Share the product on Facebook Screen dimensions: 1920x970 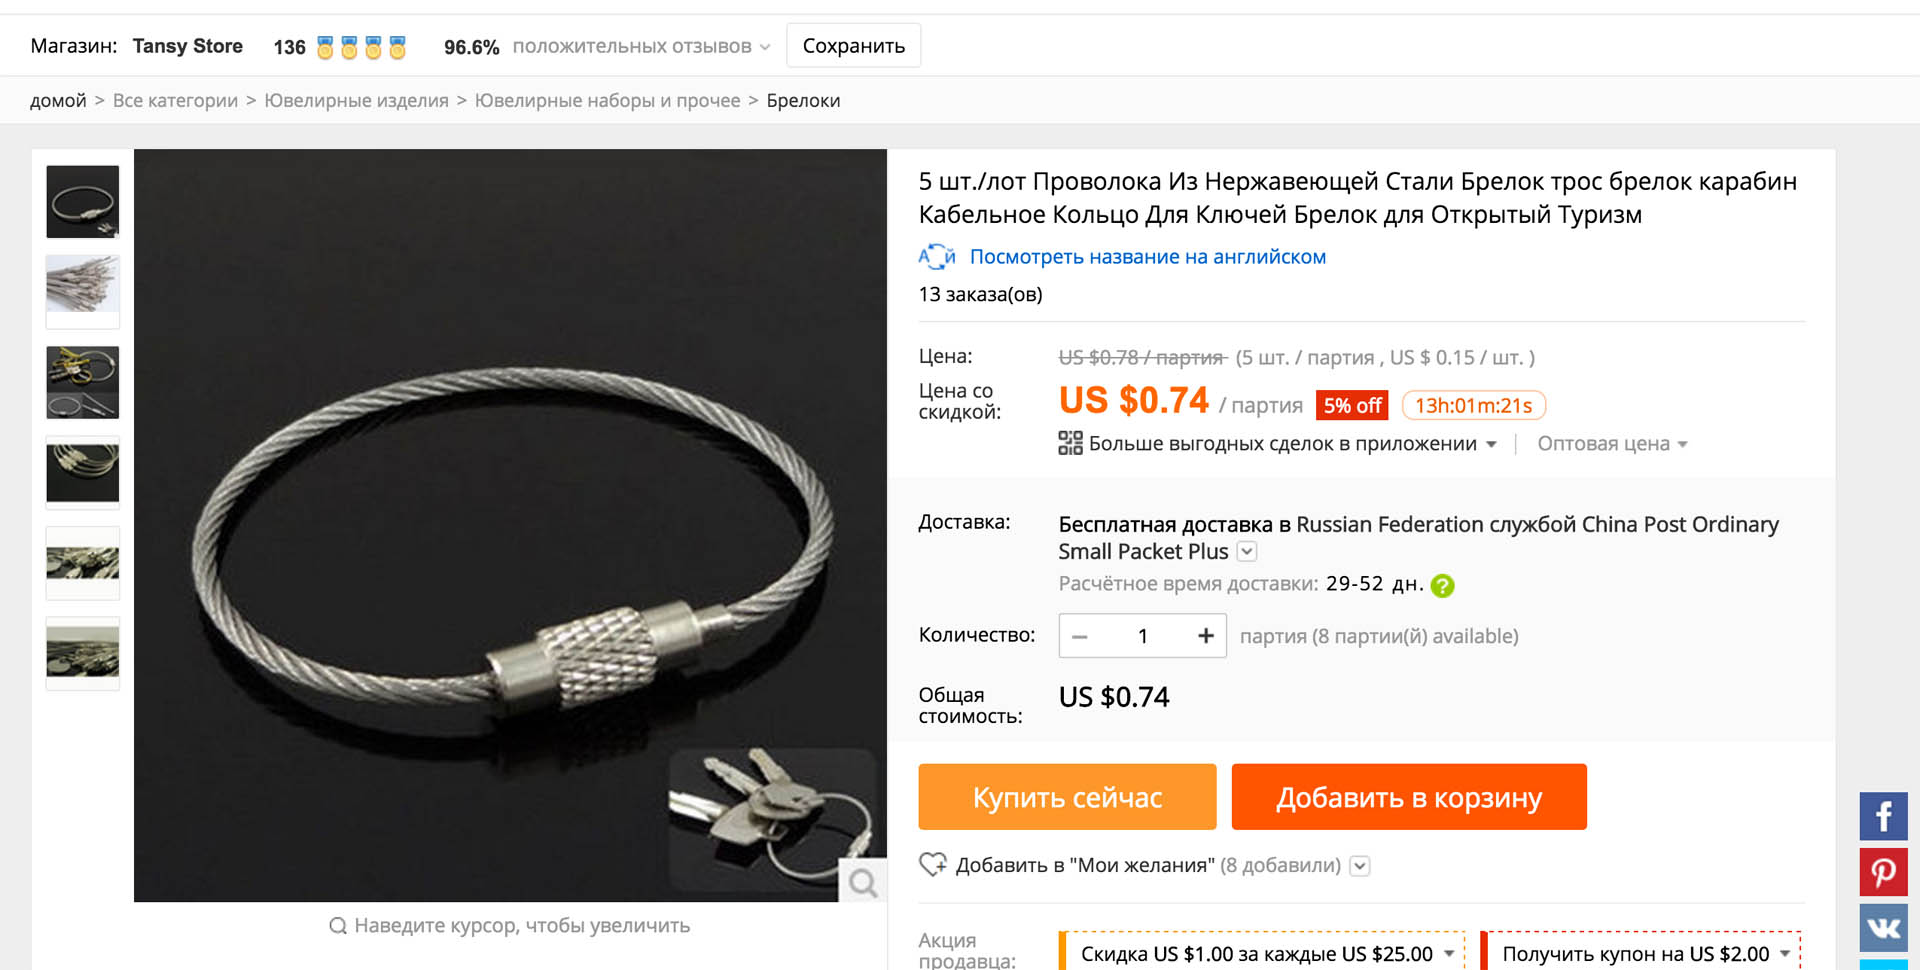pyautogui.click(x=1883, y=816)
